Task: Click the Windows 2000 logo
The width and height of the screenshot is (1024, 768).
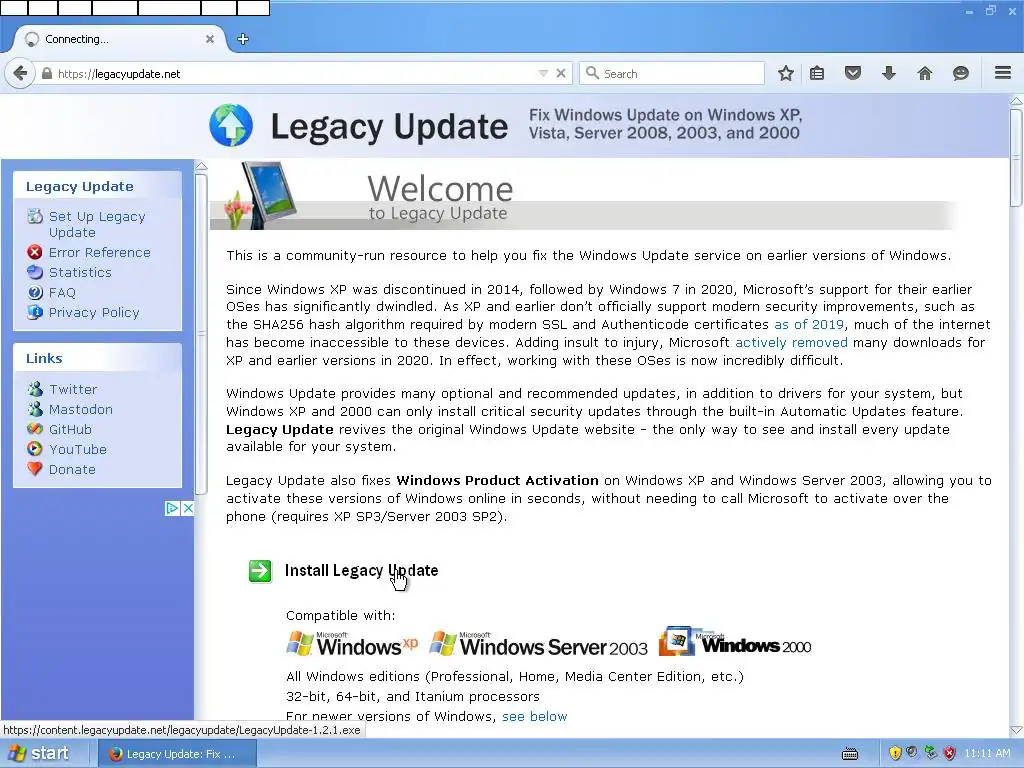Action: click(735, 642)
